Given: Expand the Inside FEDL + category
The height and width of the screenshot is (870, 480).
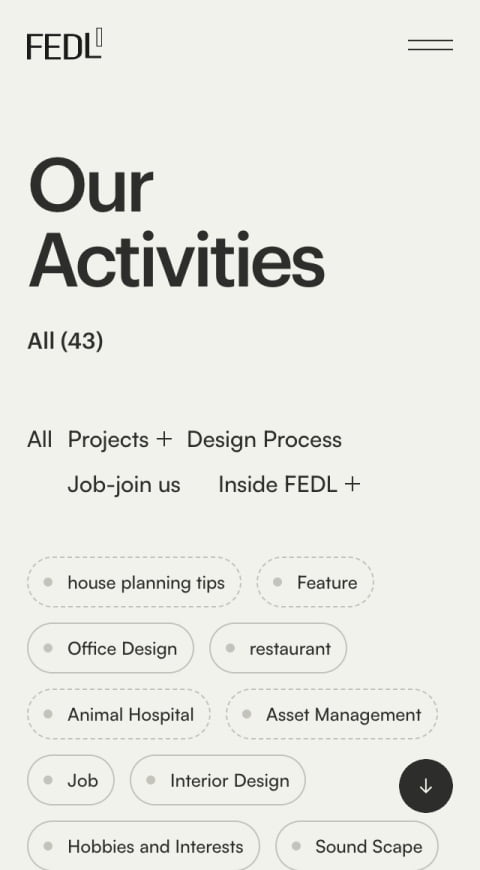Looking at the screenshot, I should [x=289, y=484].
